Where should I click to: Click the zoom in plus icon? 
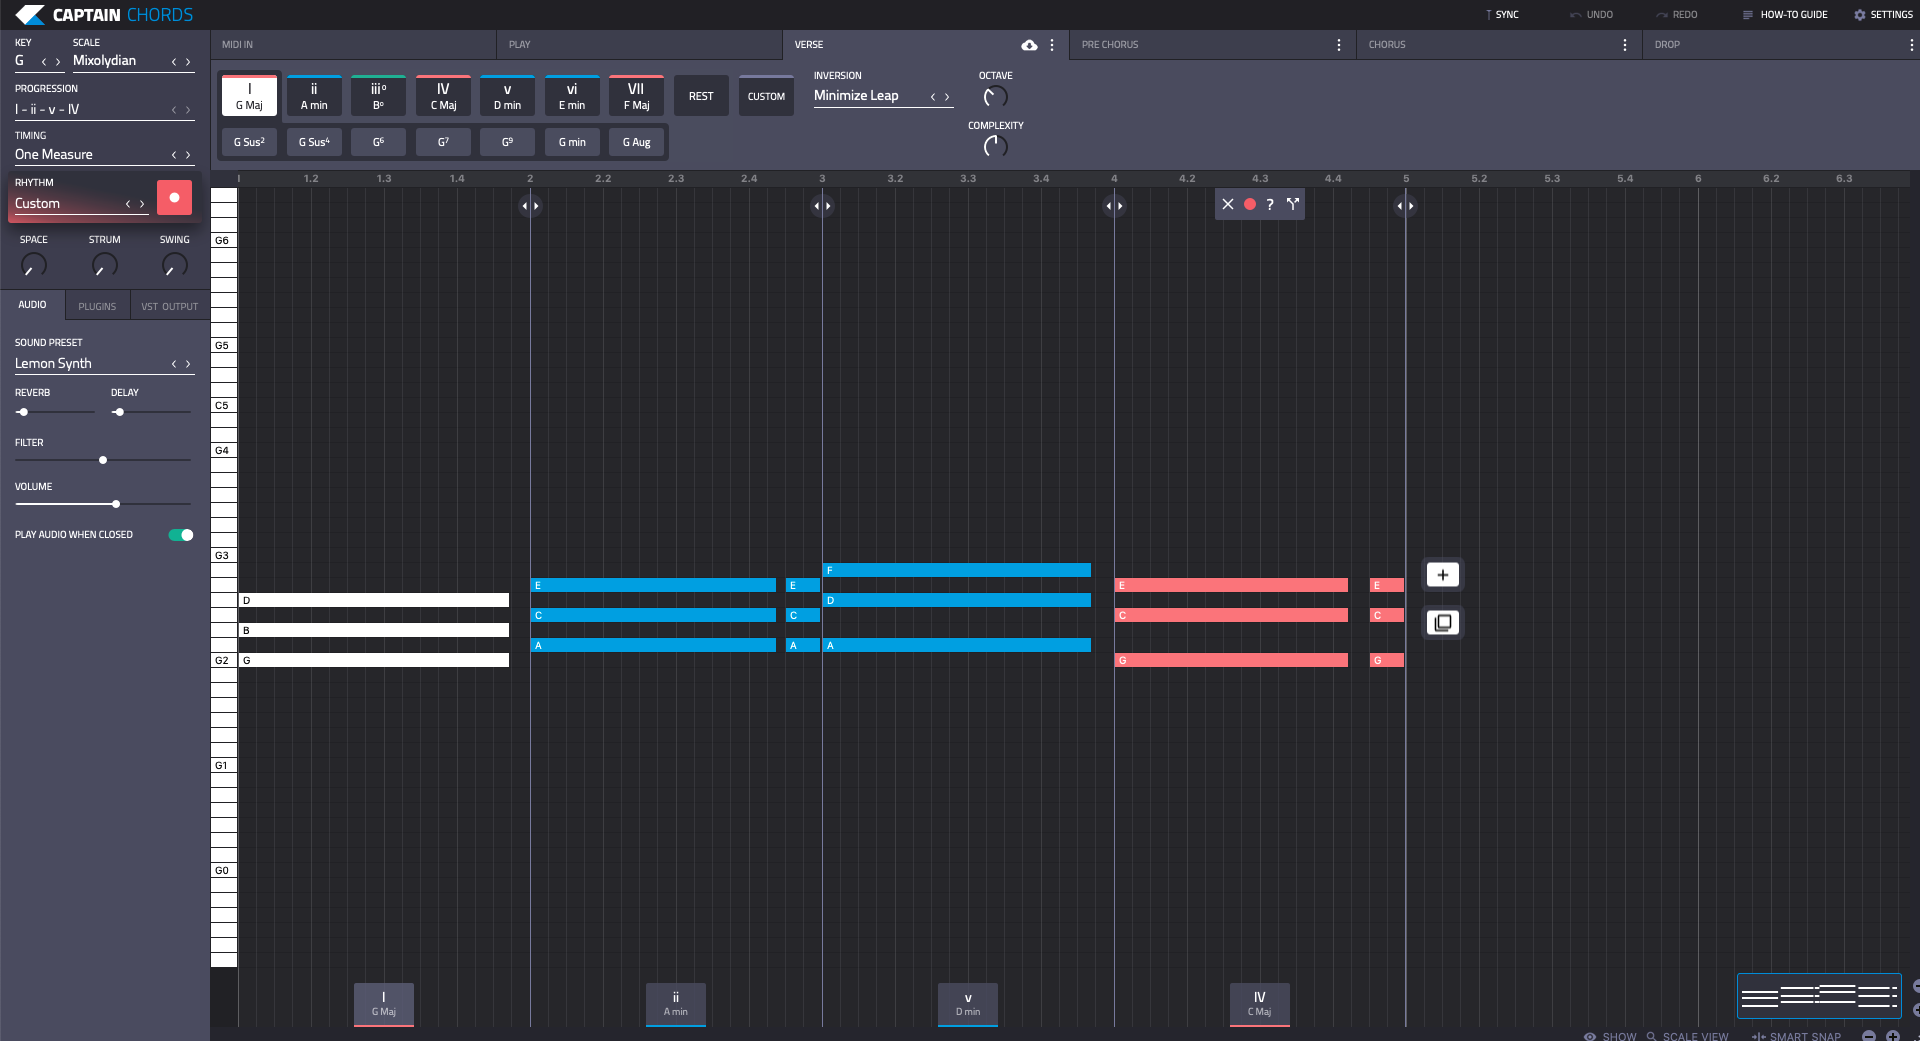(x=1892, y=1036)
